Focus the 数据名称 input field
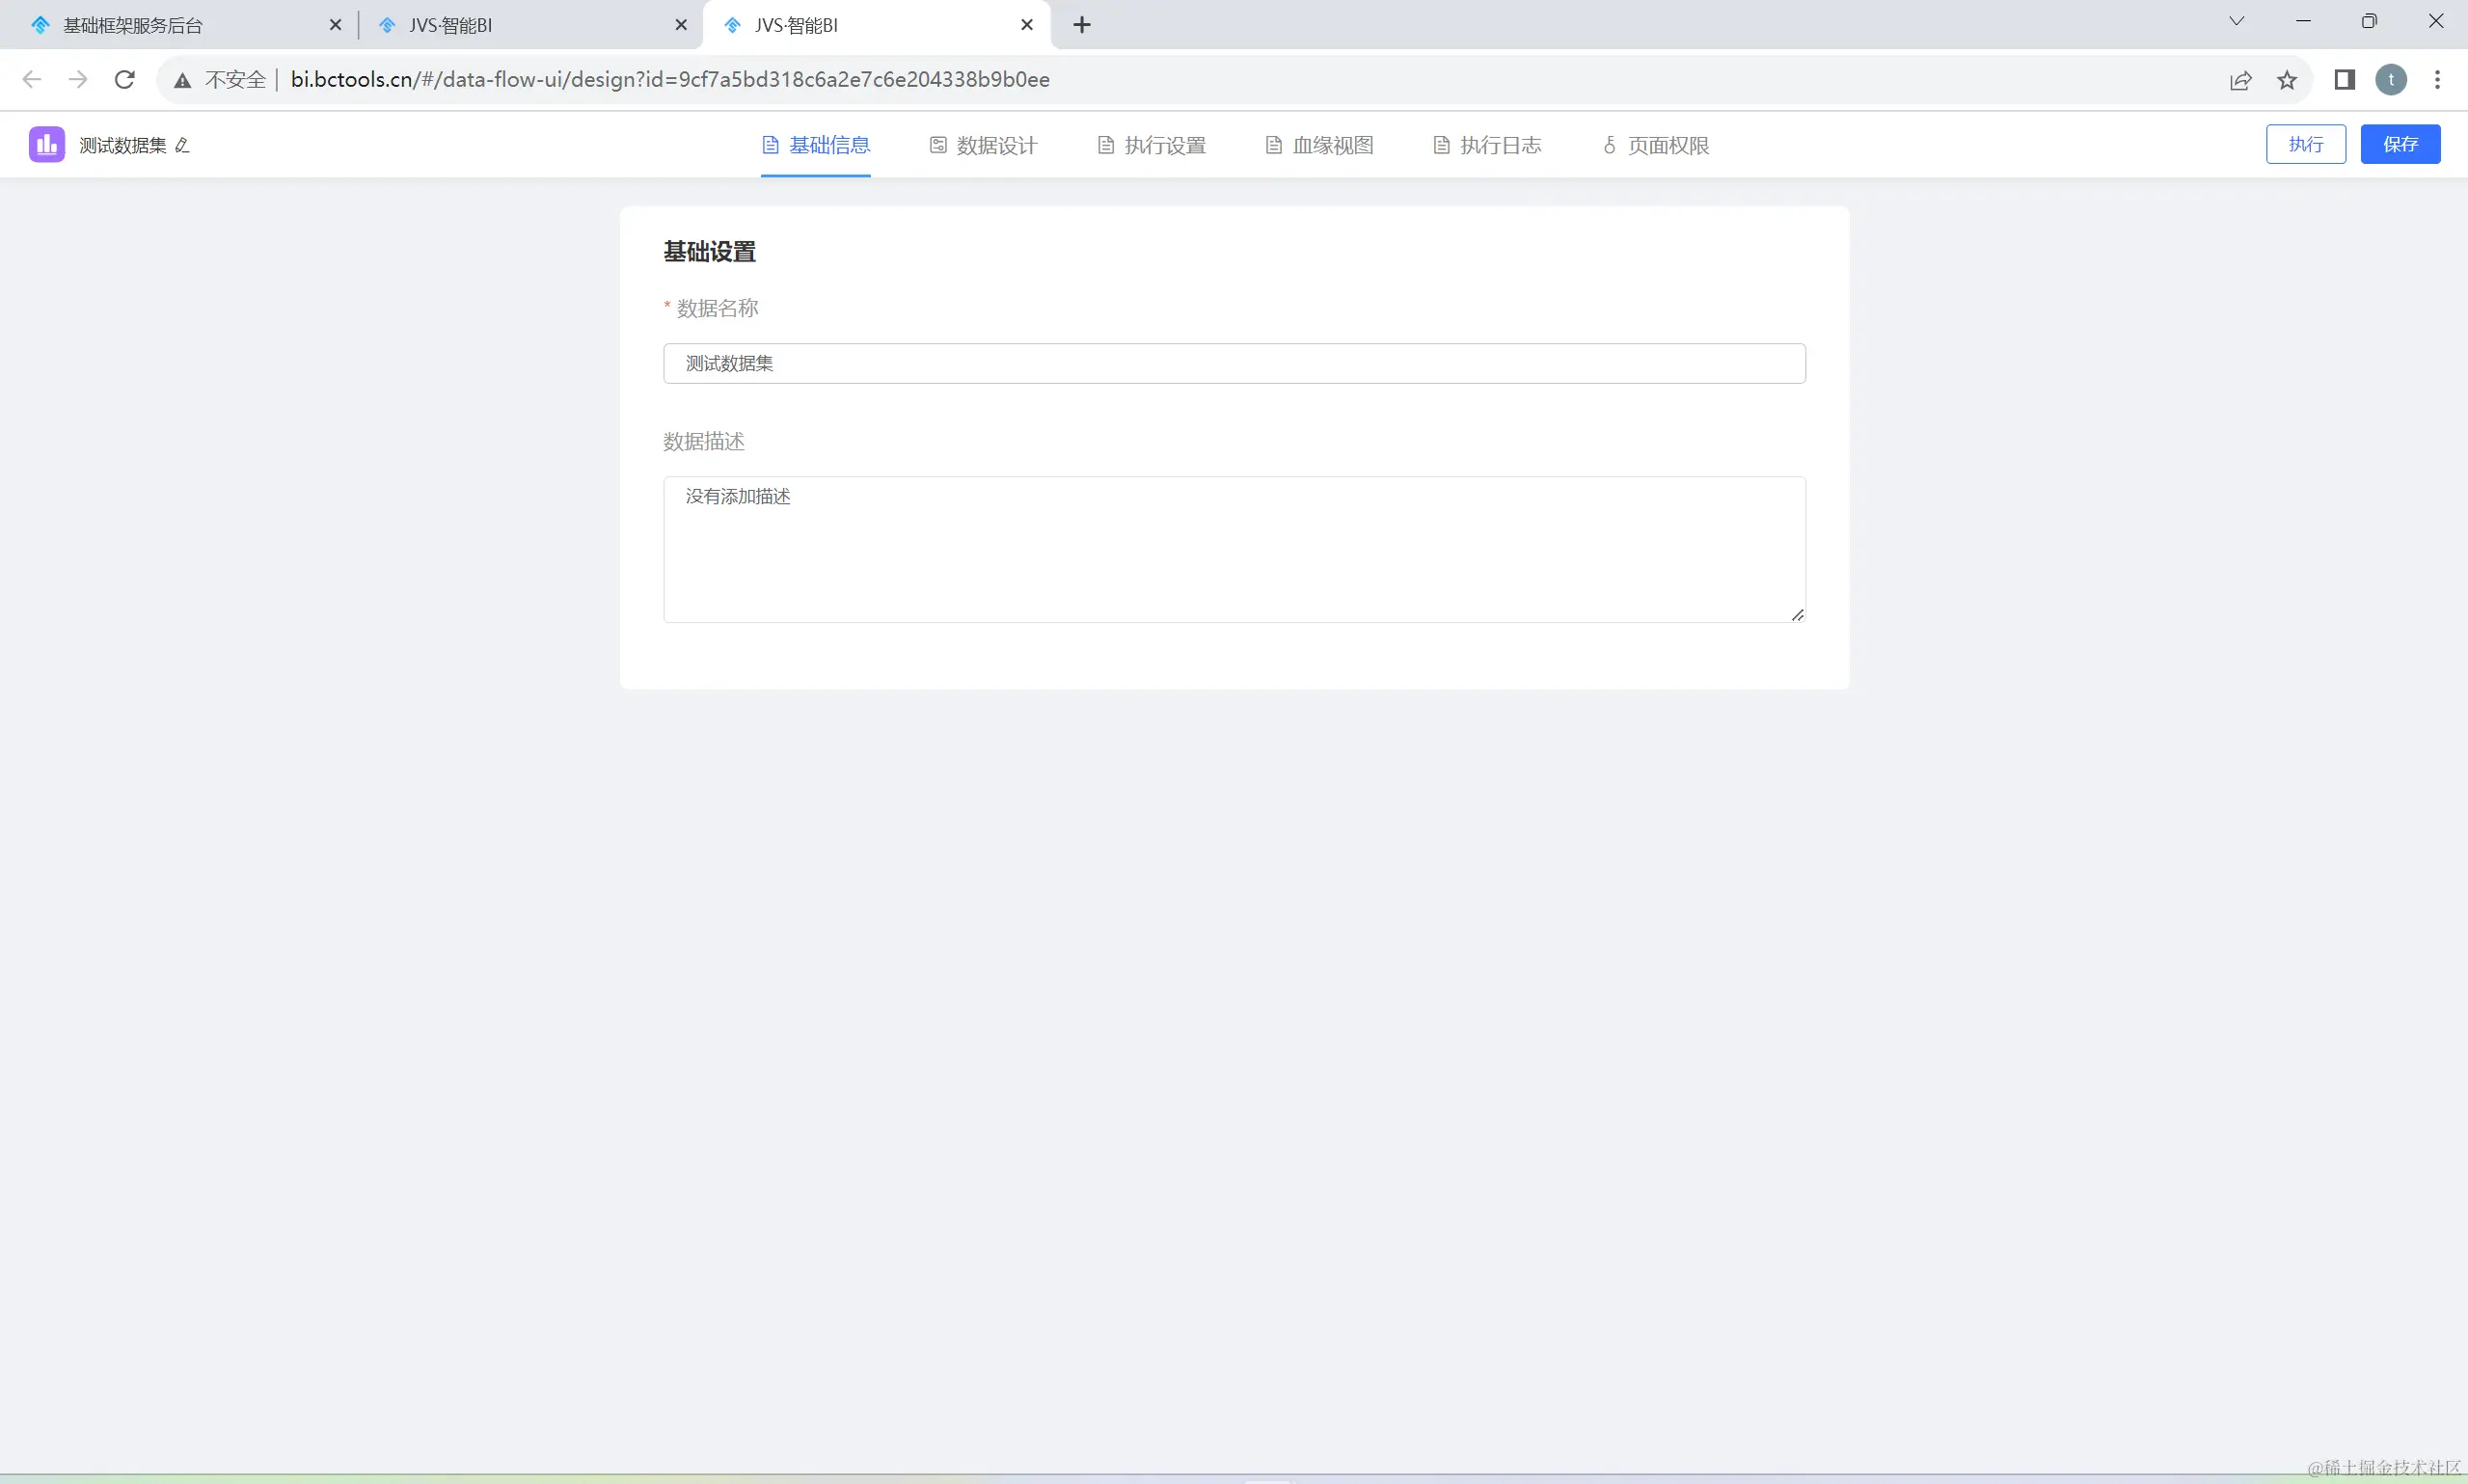Image resolution: width=2468 pixels, height=1484 pixels. [1234, 363]
